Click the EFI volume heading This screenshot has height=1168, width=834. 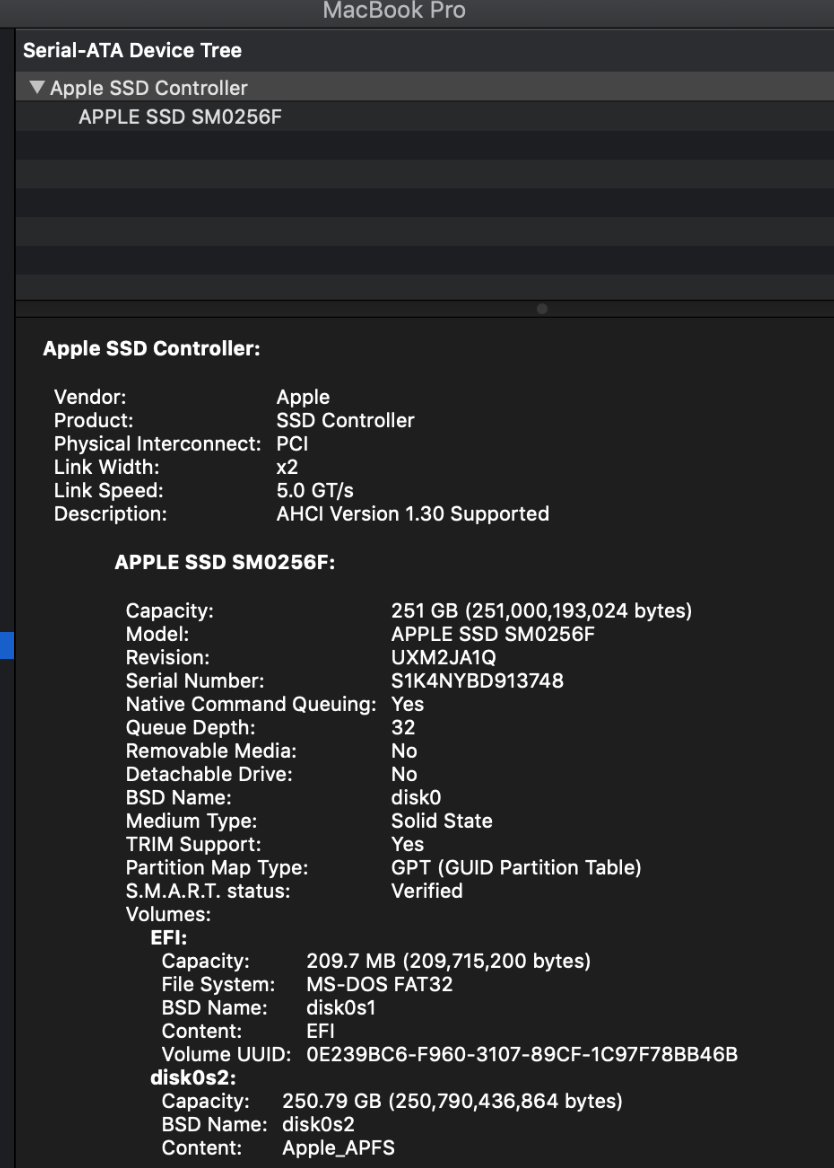[169, 938]
